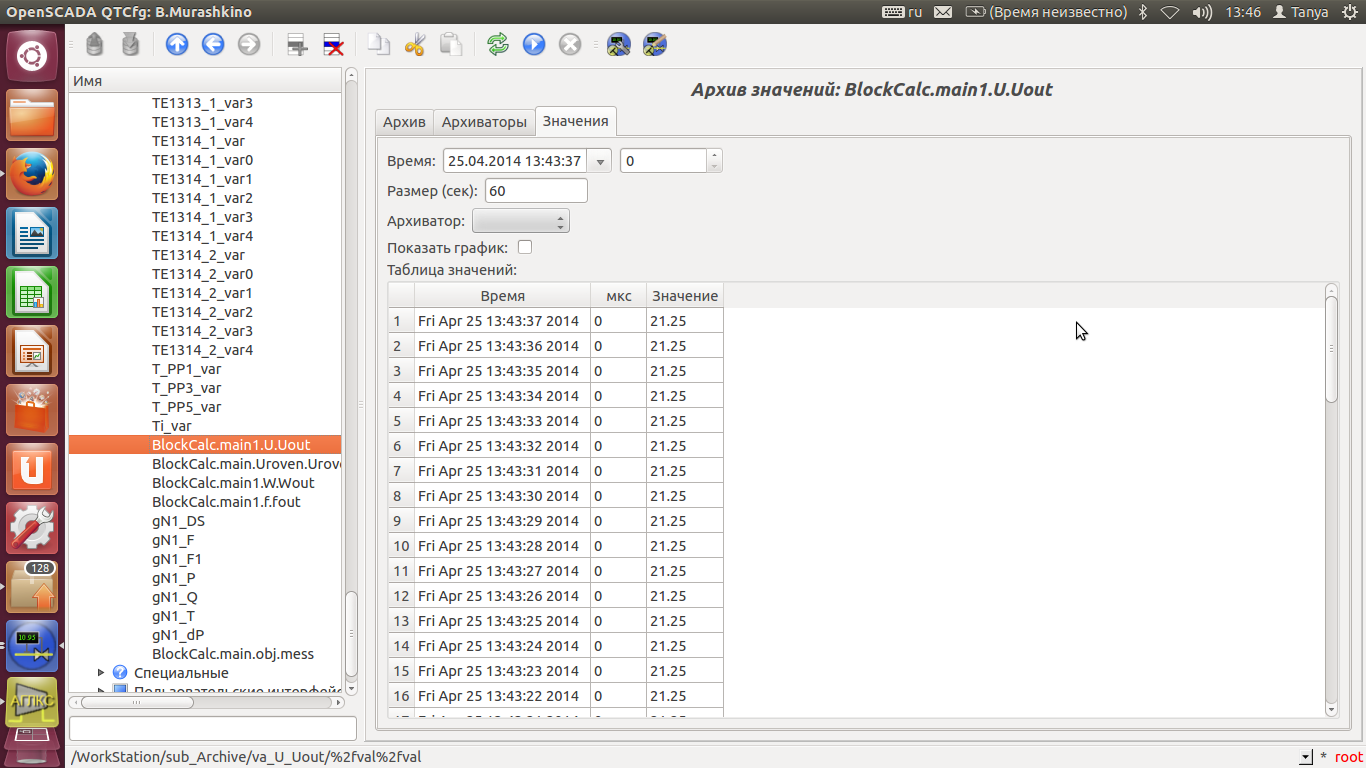Switch to the Архиваторы tab
This screenshot has height=768, width=1366.
coord(484,122)
